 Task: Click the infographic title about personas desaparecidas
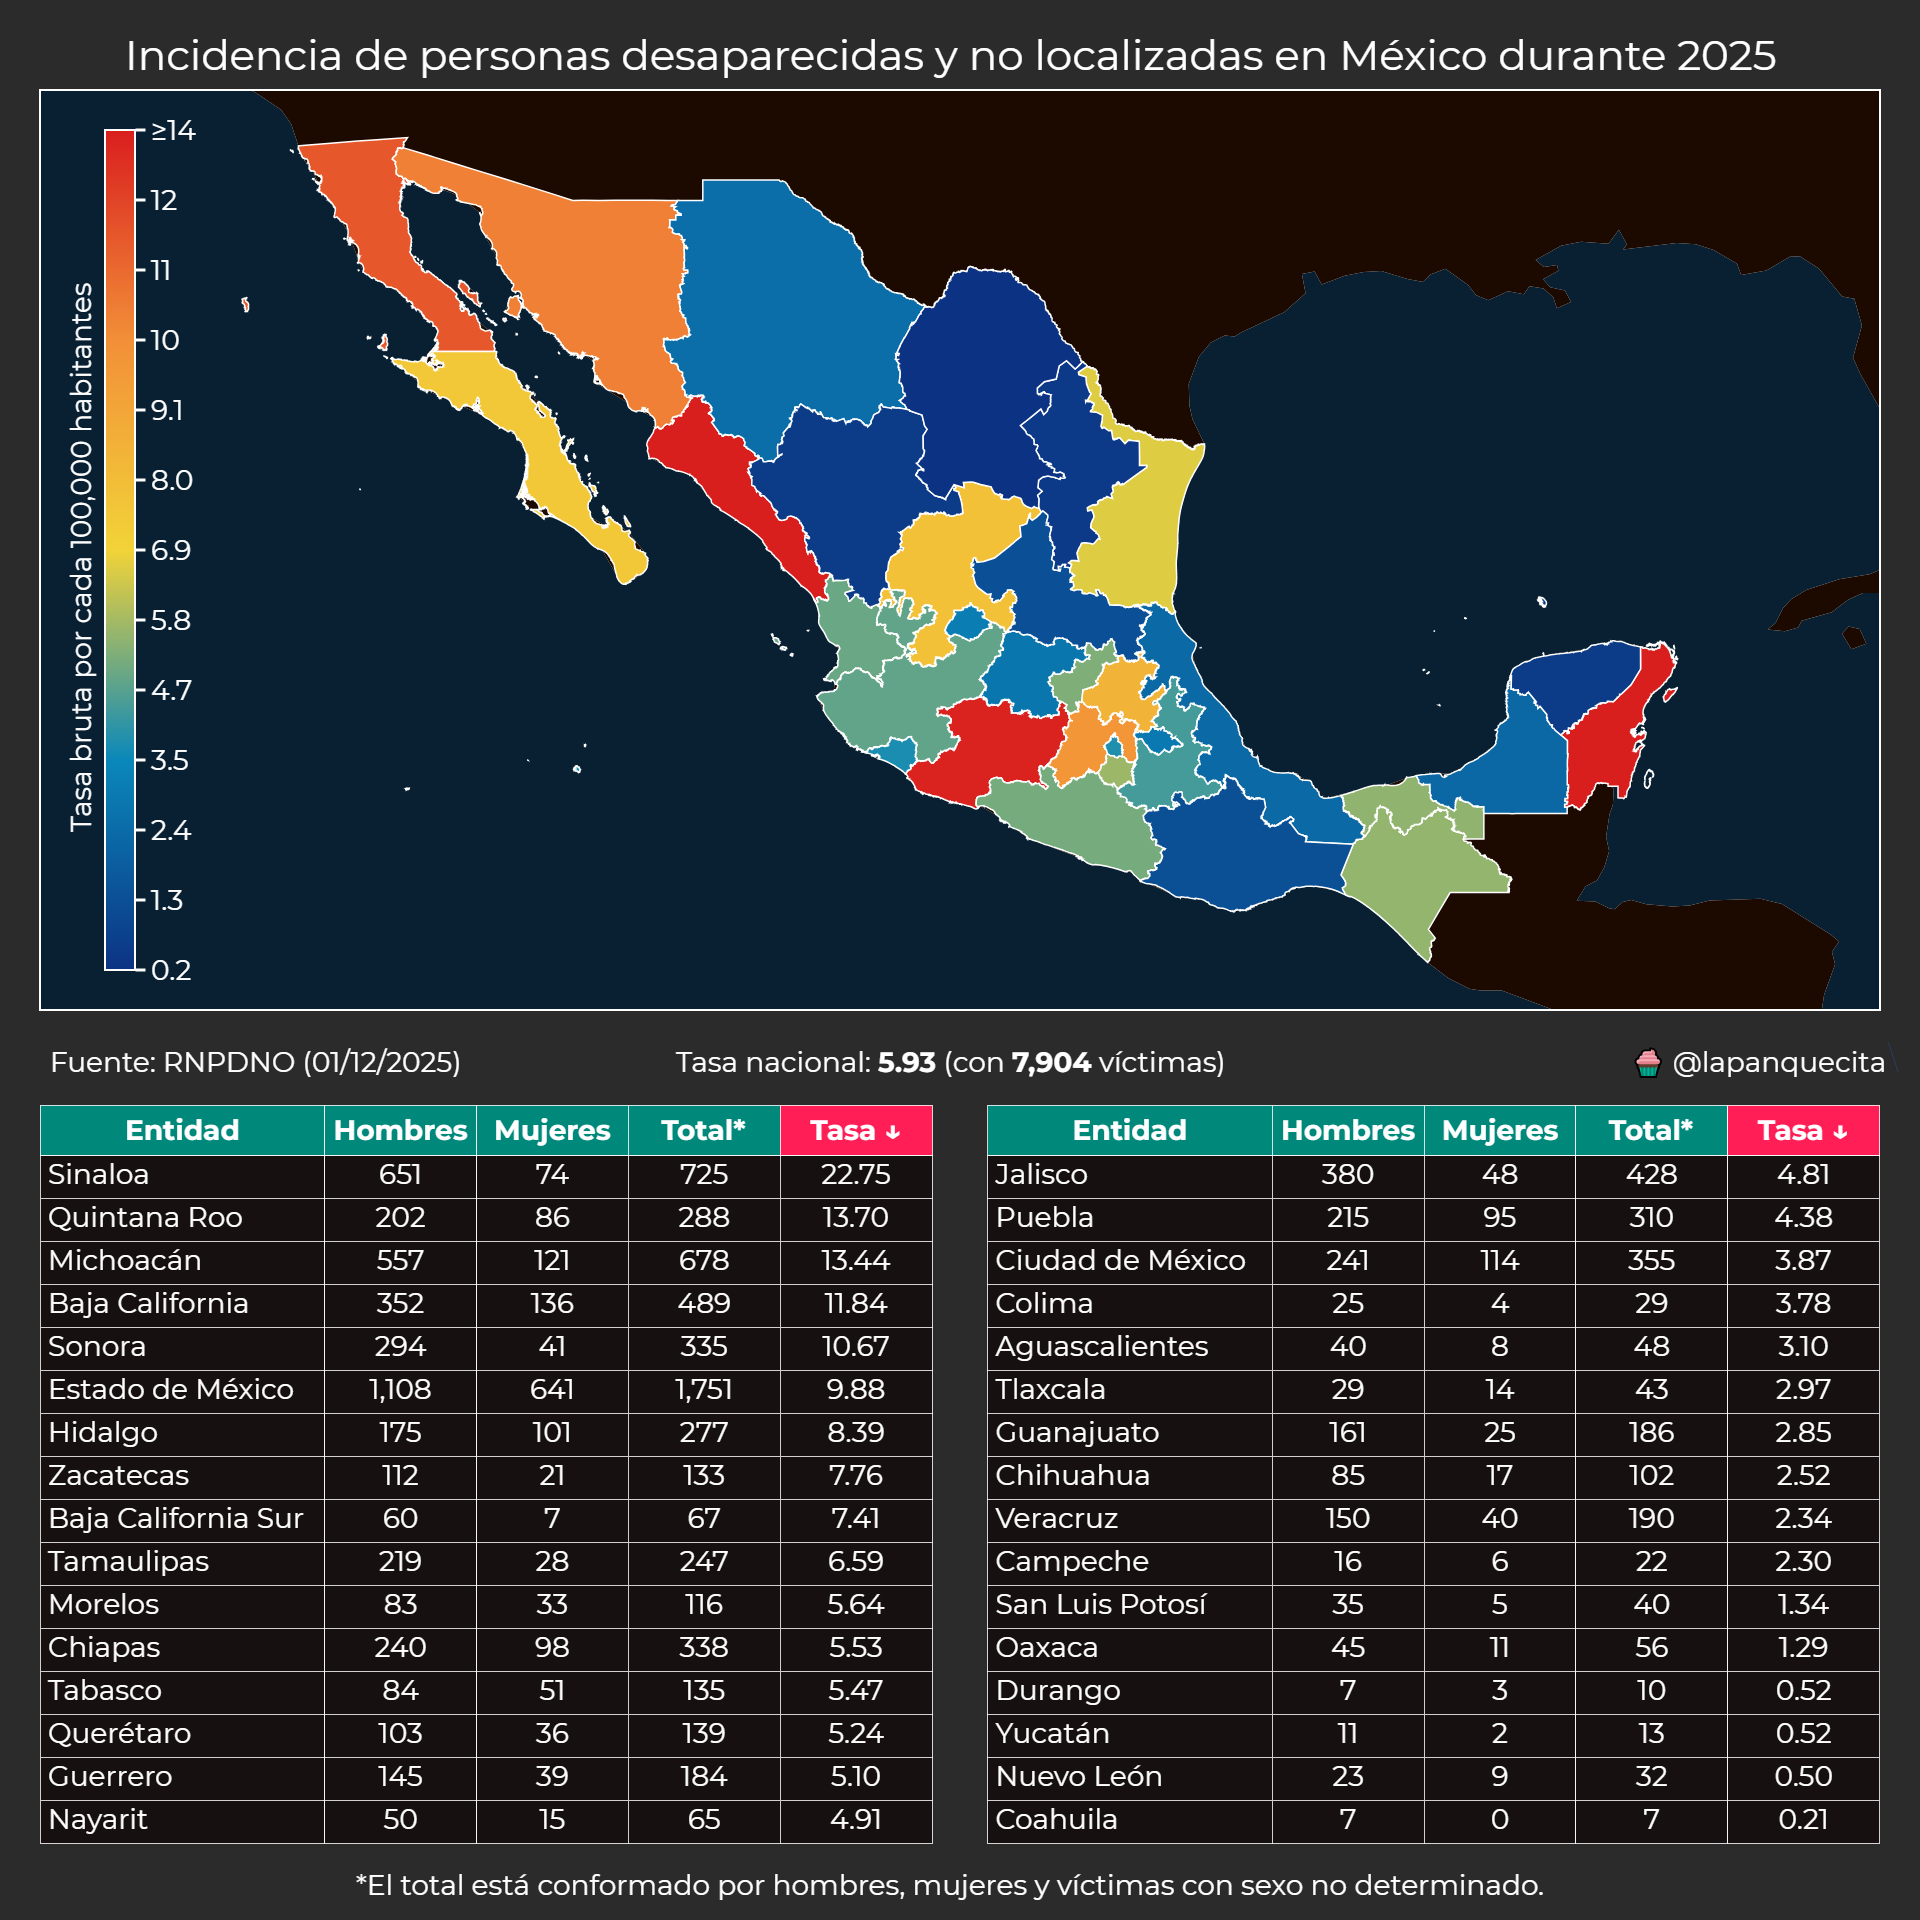tap(951, 55)
